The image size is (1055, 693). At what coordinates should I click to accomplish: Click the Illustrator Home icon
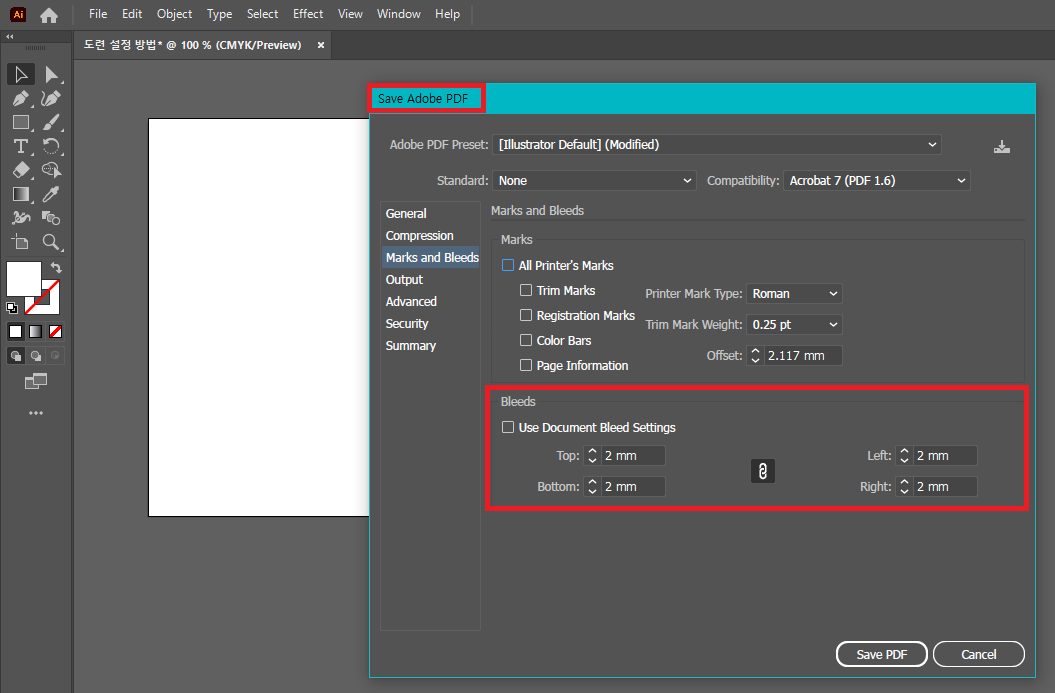tap(48, 15)
